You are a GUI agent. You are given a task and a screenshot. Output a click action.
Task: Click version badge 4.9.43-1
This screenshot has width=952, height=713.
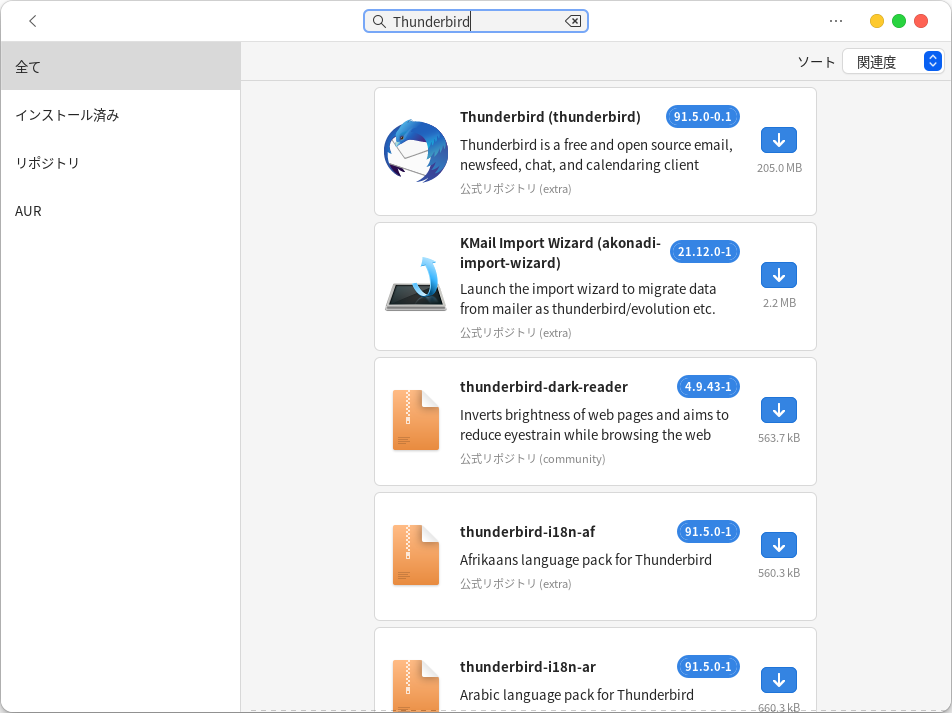coord(708,387)
